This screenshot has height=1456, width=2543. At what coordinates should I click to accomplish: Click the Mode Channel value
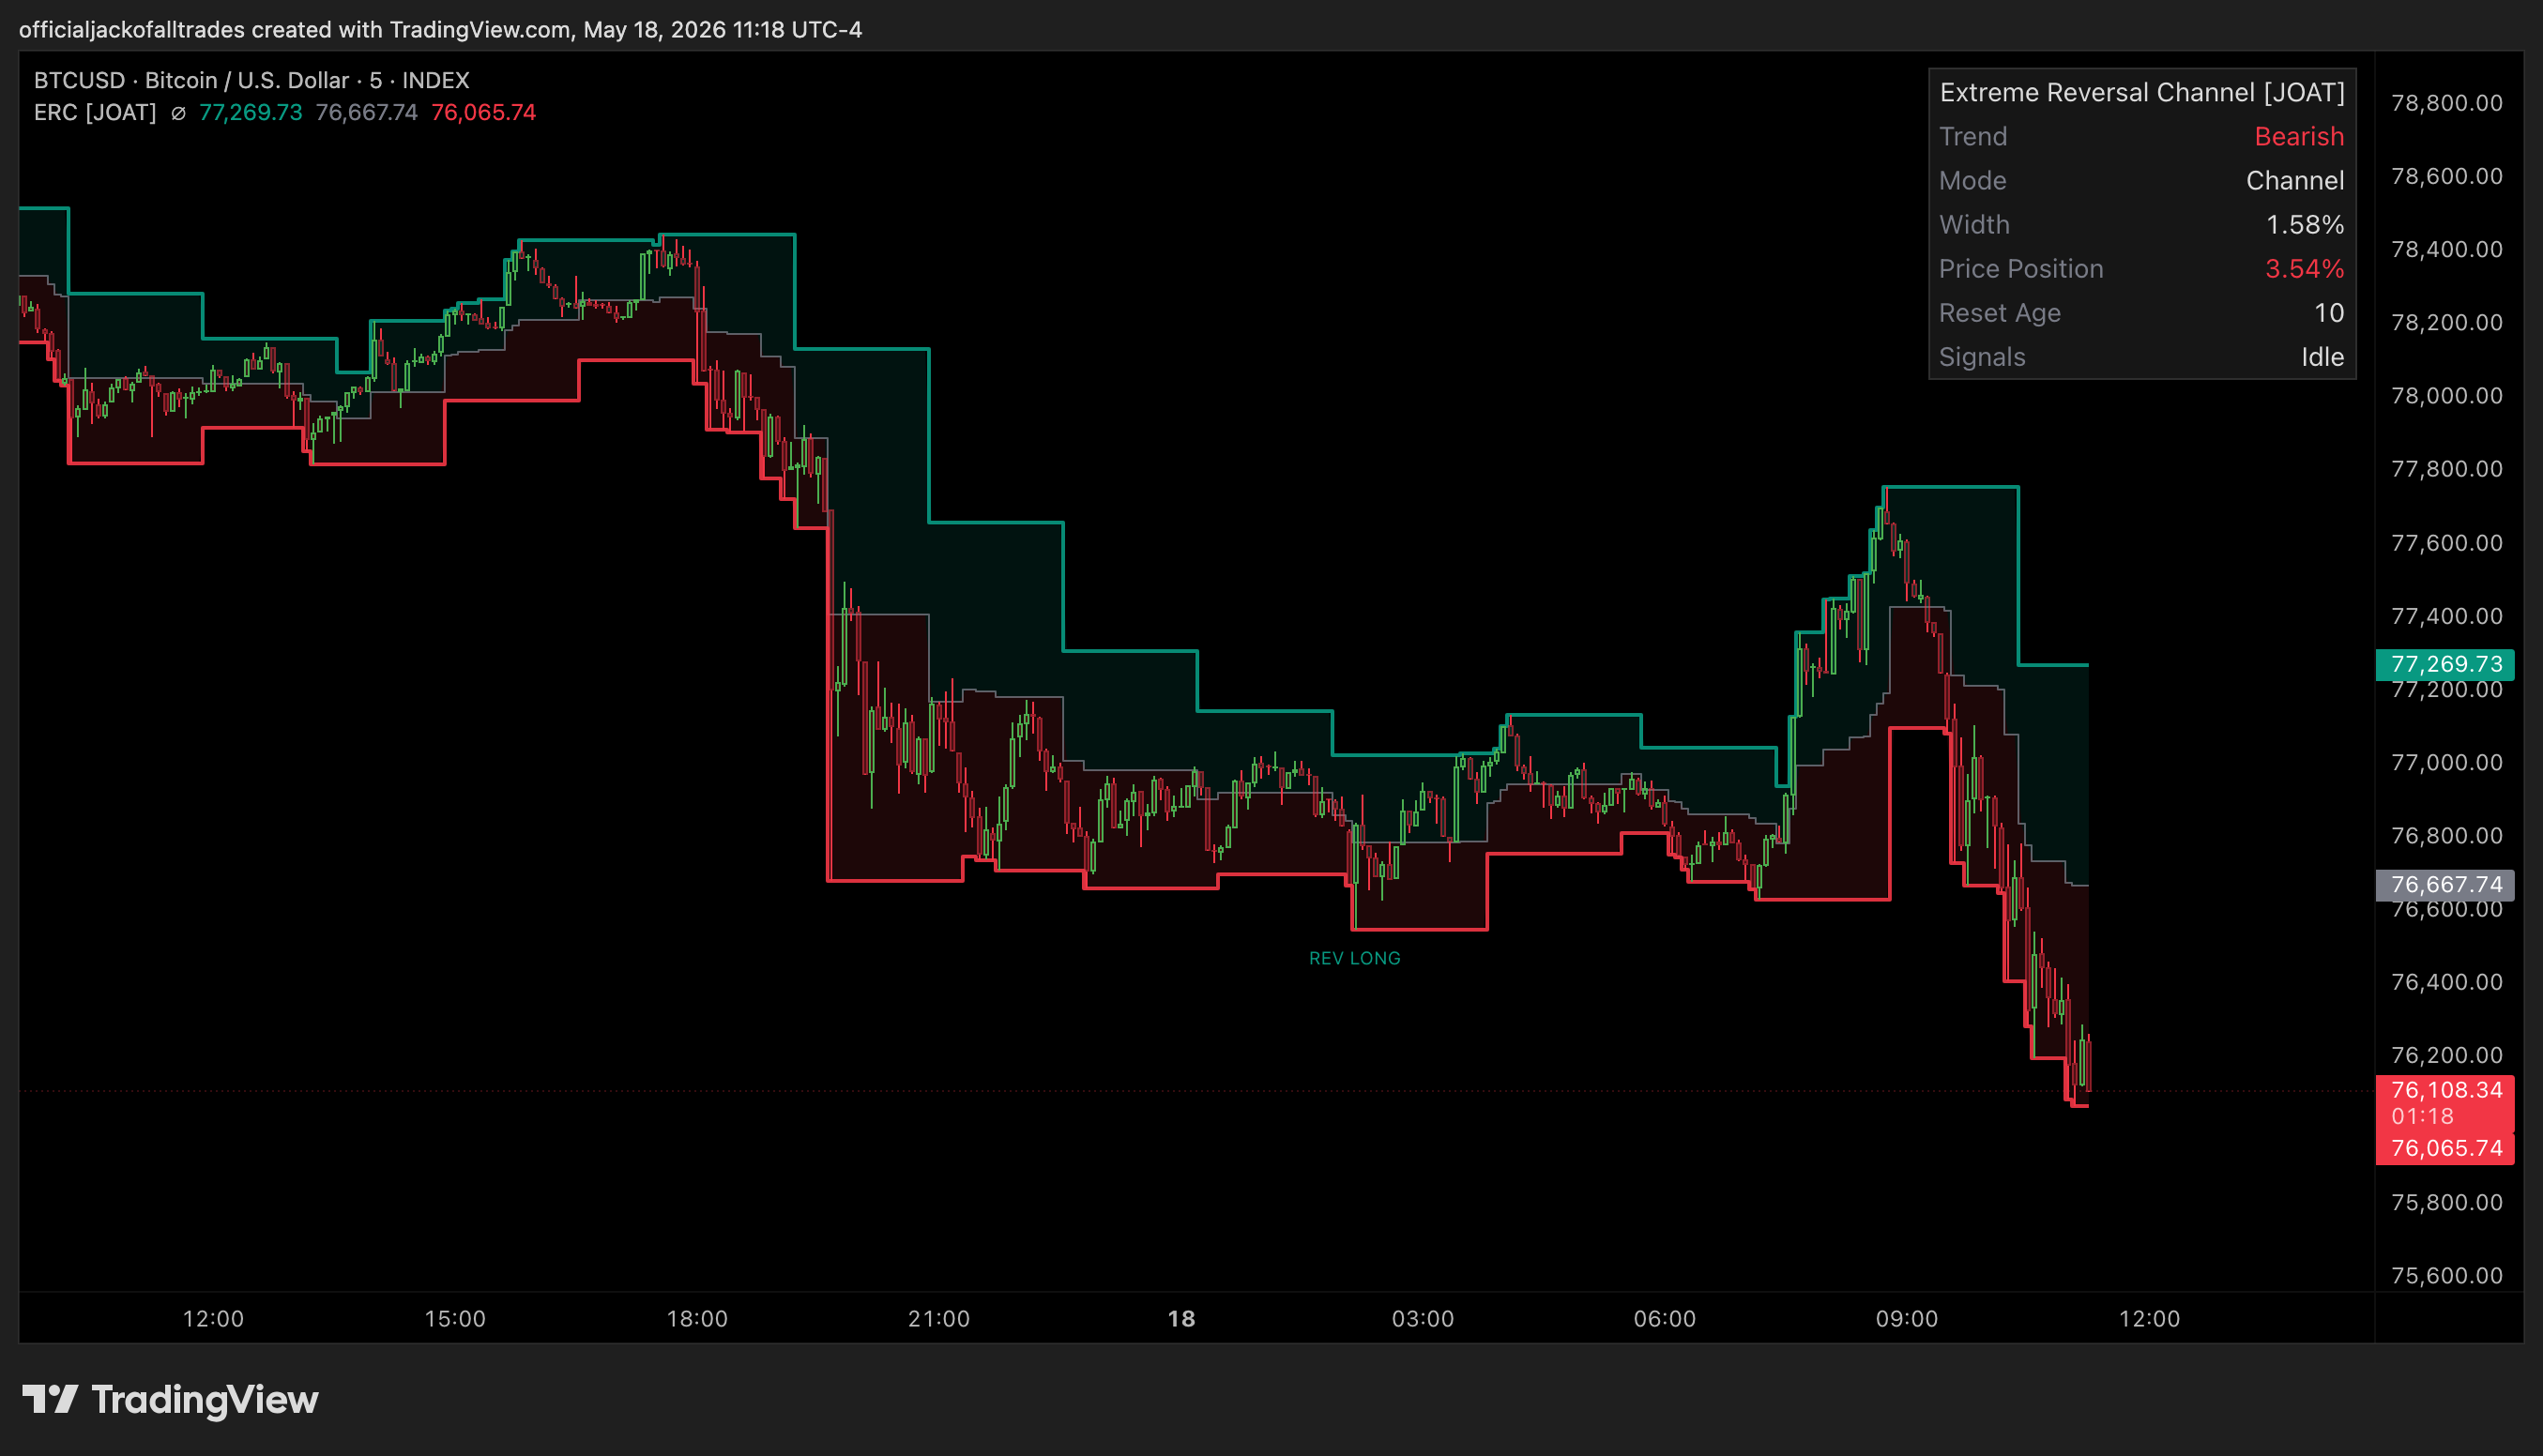(x=2295, y=180)
